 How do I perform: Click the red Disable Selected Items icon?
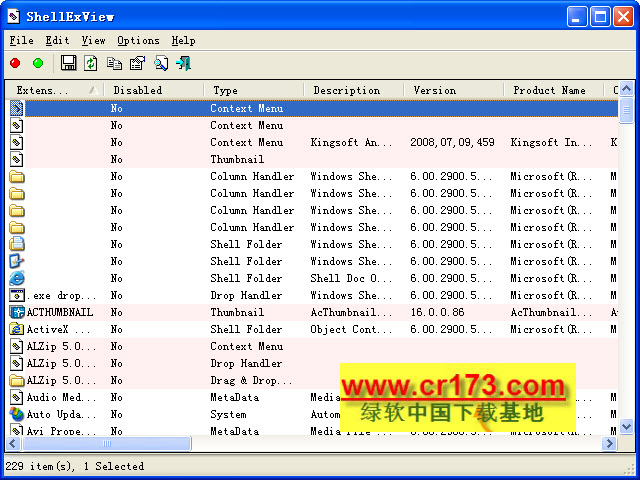15,63
